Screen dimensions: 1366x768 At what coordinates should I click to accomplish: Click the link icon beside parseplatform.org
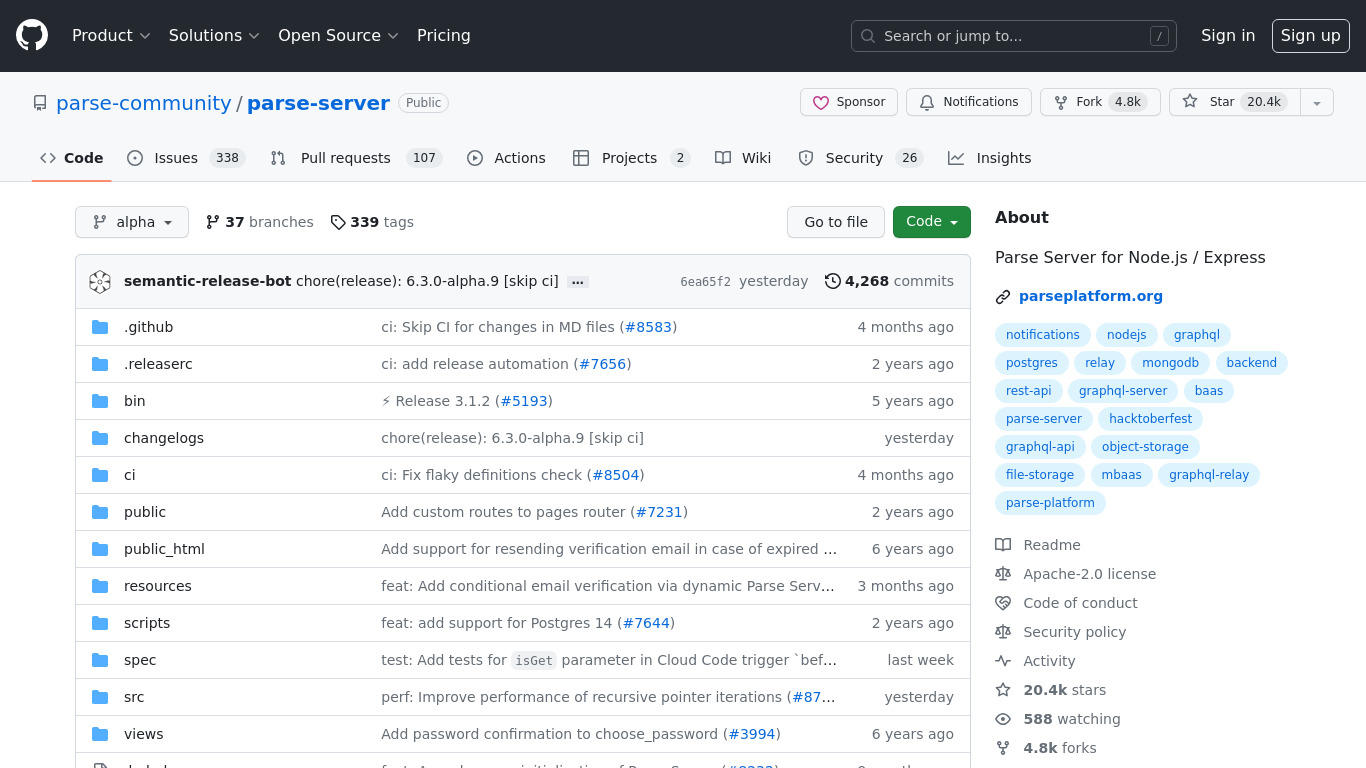(x=1003, y=297)
